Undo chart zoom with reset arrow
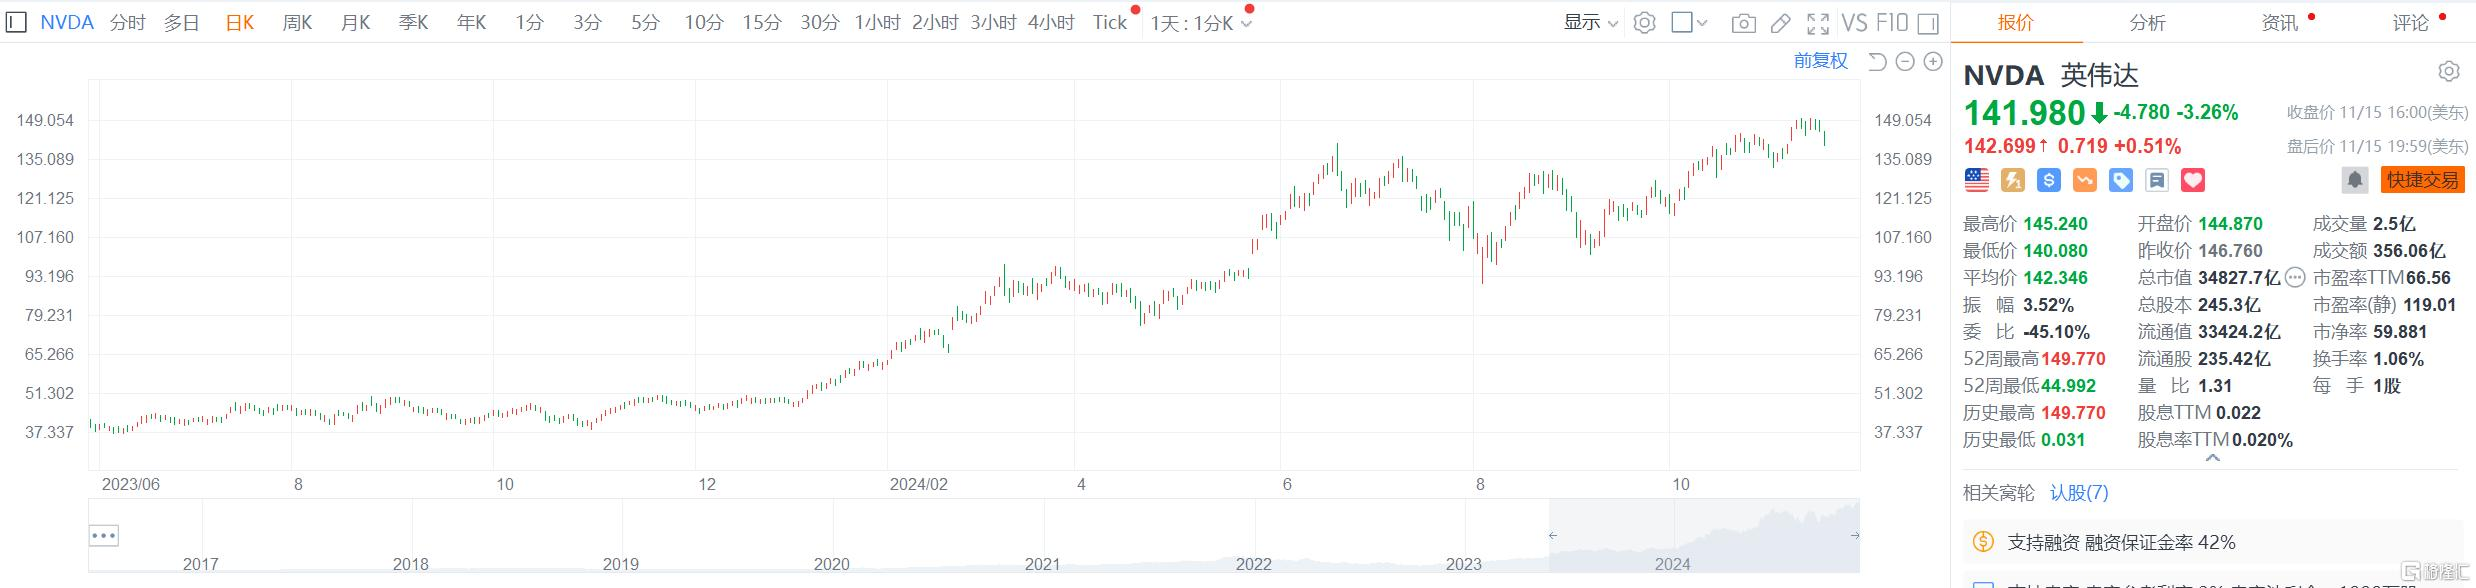2476x588 pixels. [1877, 62]
